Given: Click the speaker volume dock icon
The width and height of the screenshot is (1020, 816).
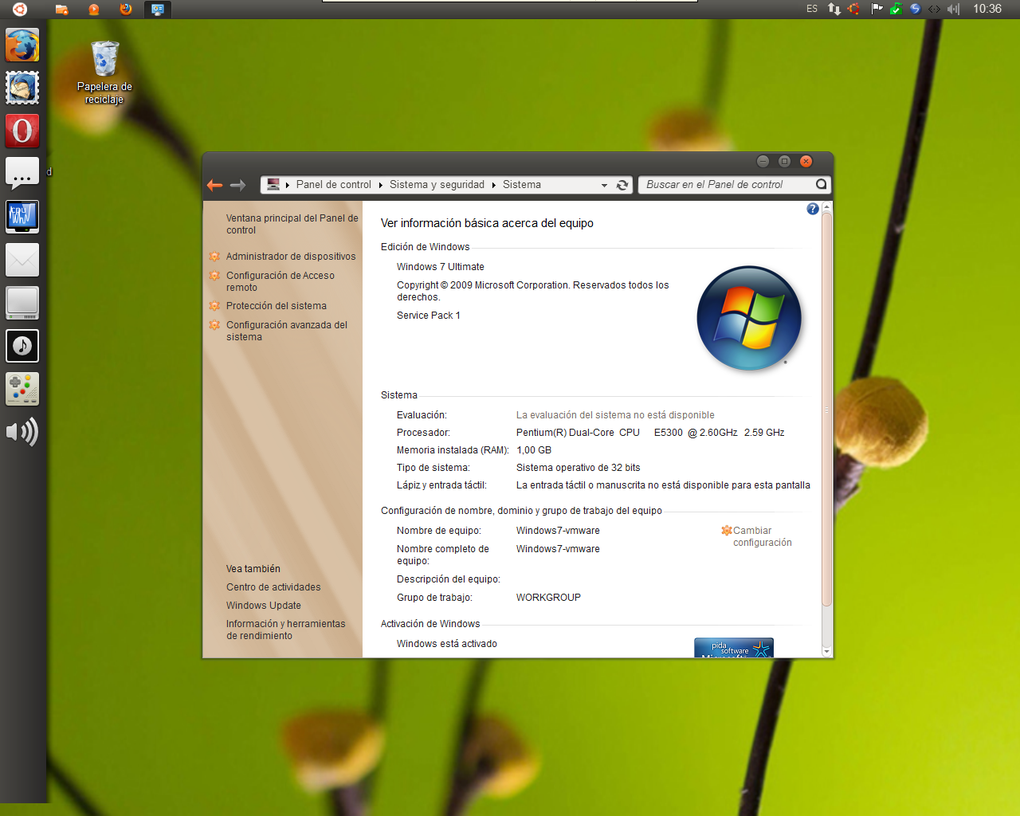Looking at the screenshot, I should [x=22, y=431].
